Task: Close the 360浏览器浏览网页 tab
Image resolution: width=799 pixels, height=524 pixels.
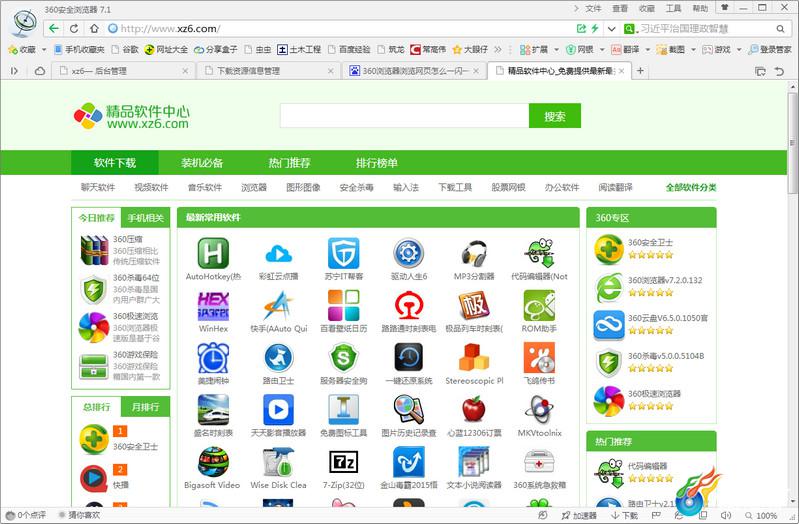Action: click(476, 71)
